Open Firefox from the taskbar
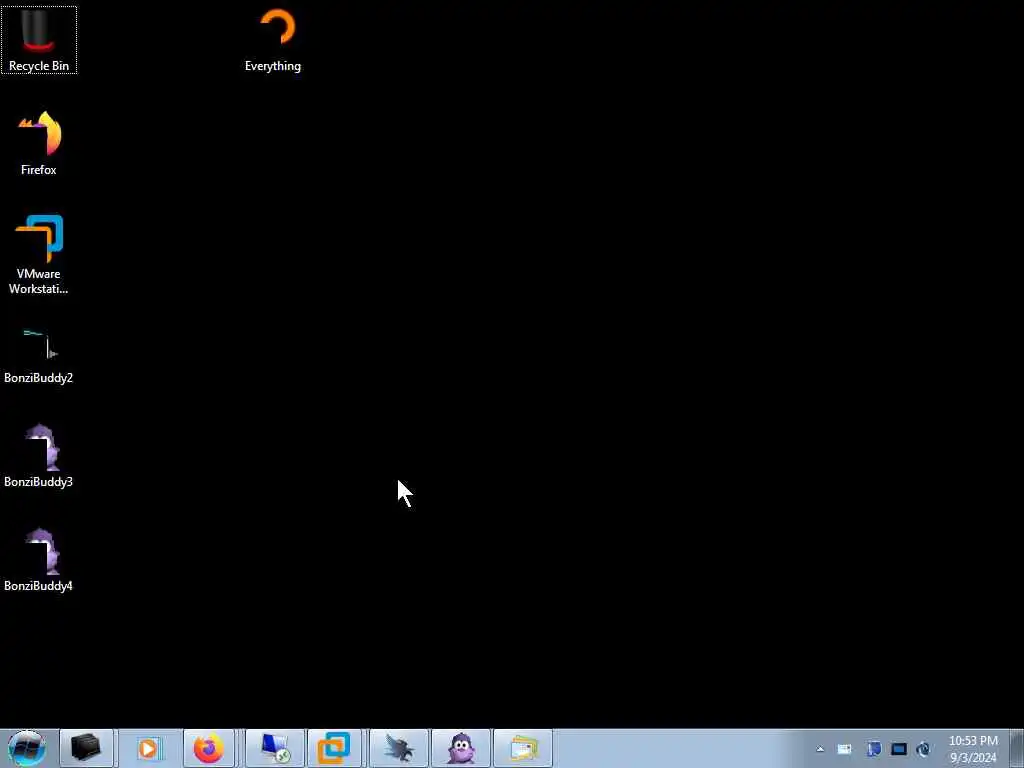Screen dimensions: 1024x768 (x=209, y=748)
